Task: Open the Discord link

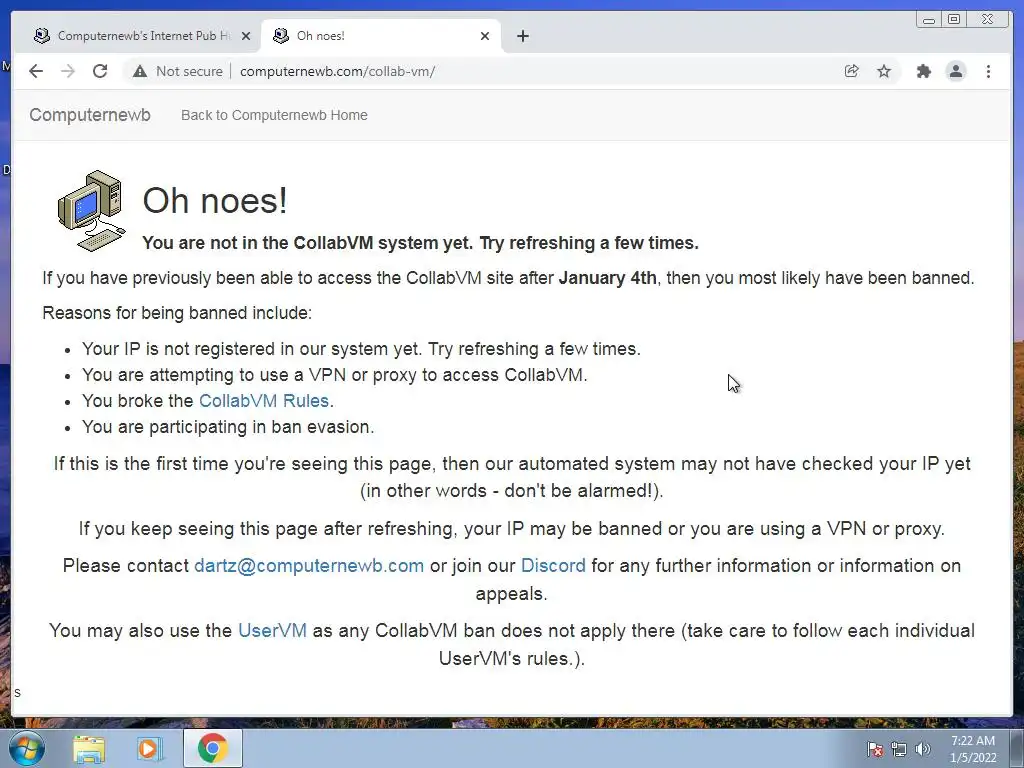Action: coord(553,566)
